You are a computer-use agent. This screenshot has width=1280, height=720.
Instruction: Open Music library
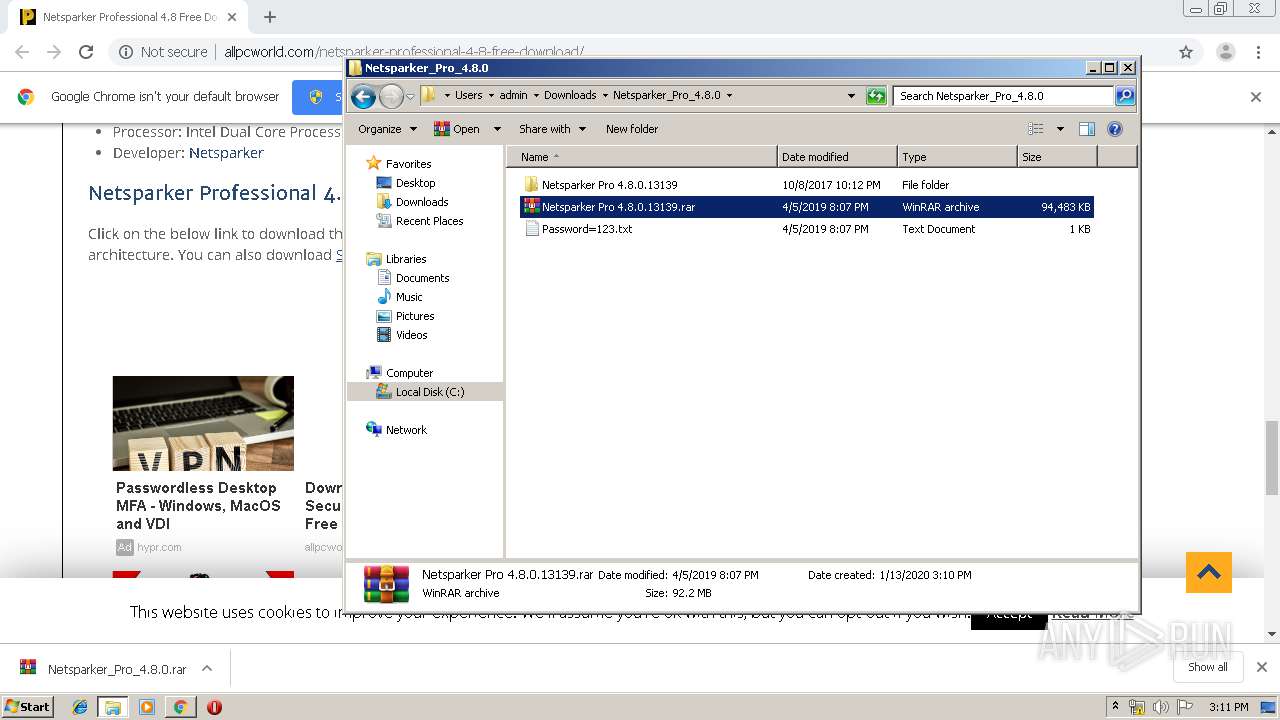click(409, 297)
